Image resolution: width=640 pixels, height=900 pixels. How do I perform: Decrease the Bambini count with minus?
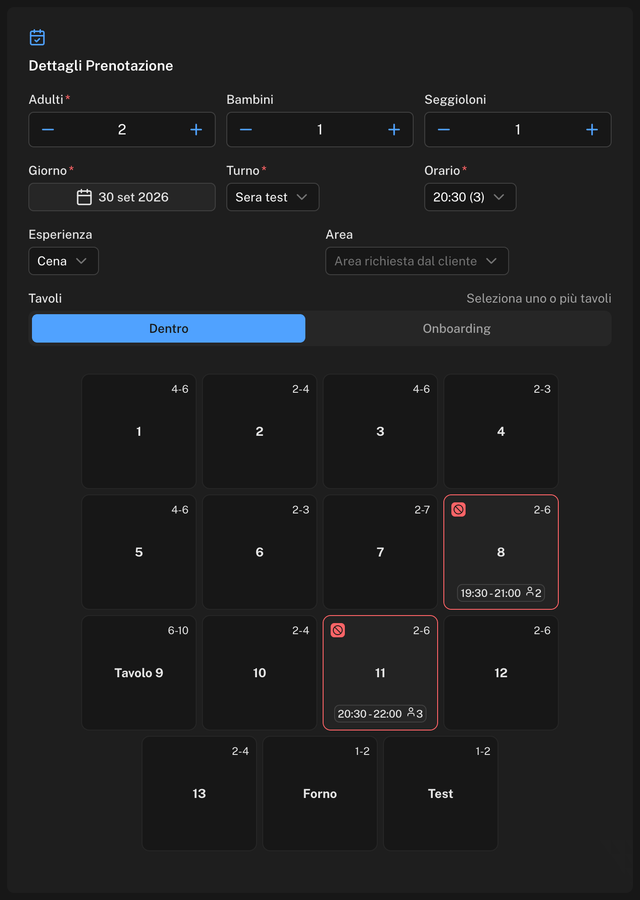click(x=246, y=130)
